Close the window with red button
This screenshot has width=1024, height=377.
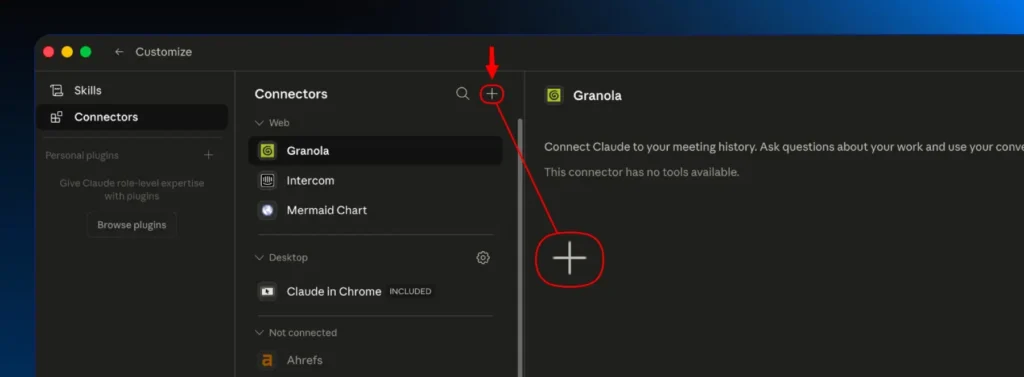point(49,52)
